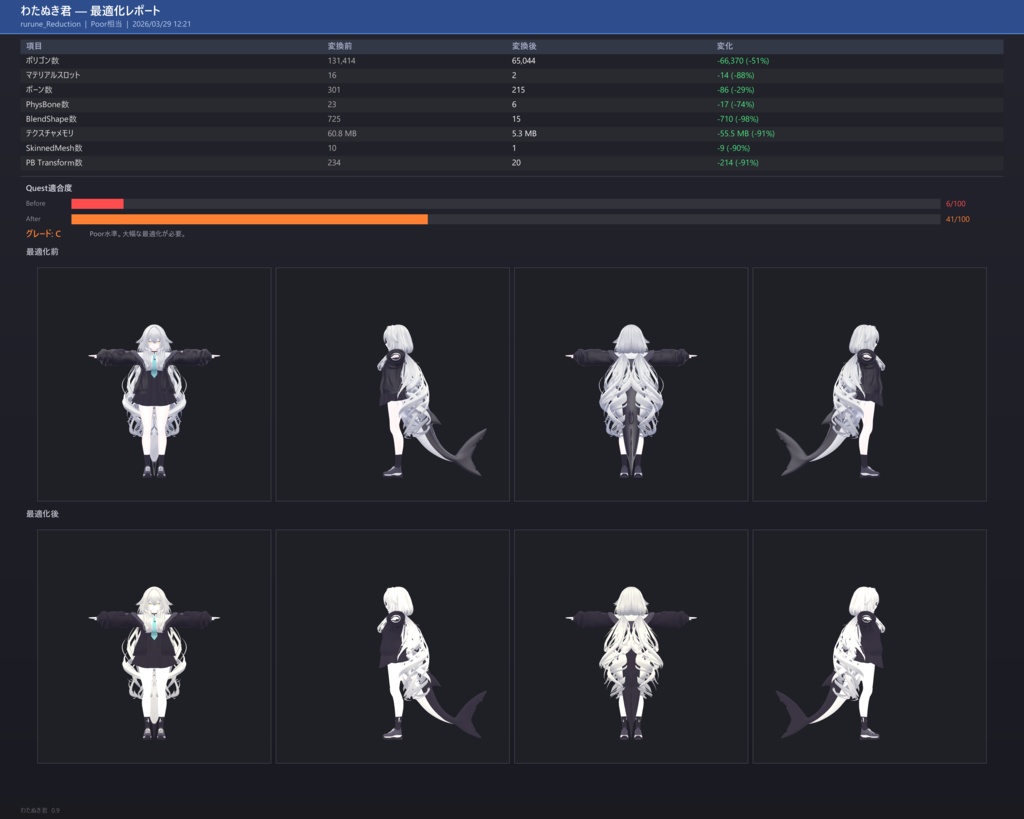Click the -710 (-98%) change value
The height and width of the screenshot is (819, 1024).
pyautogui.click(x=738, y=119)
